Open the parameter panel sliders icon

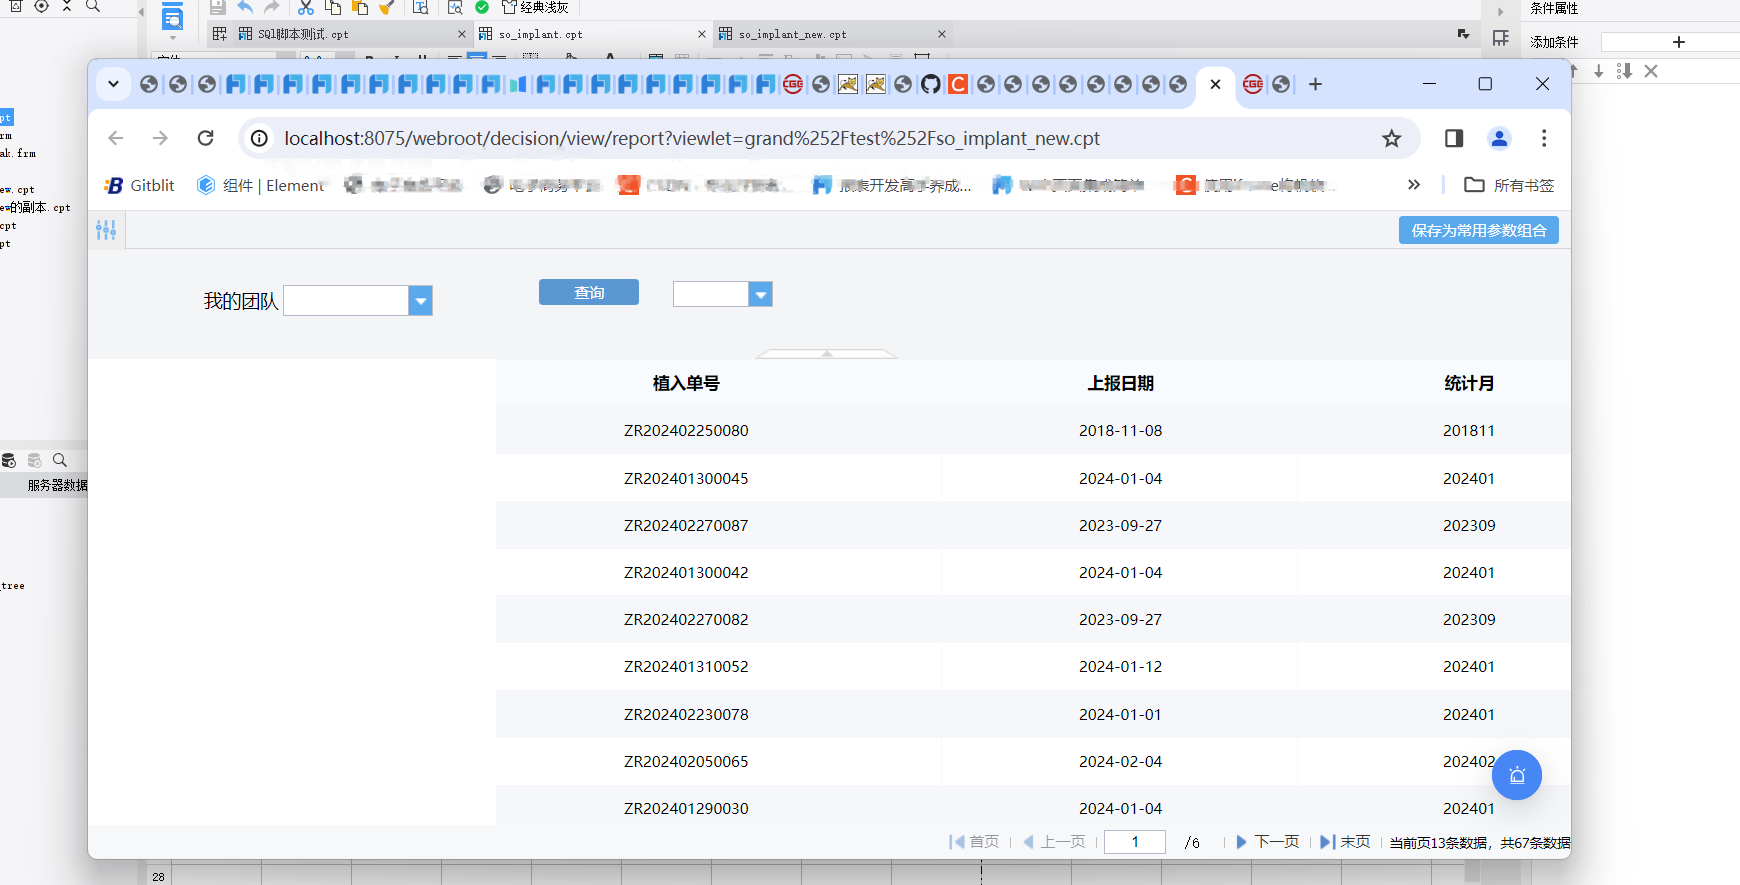pos(106,230)
